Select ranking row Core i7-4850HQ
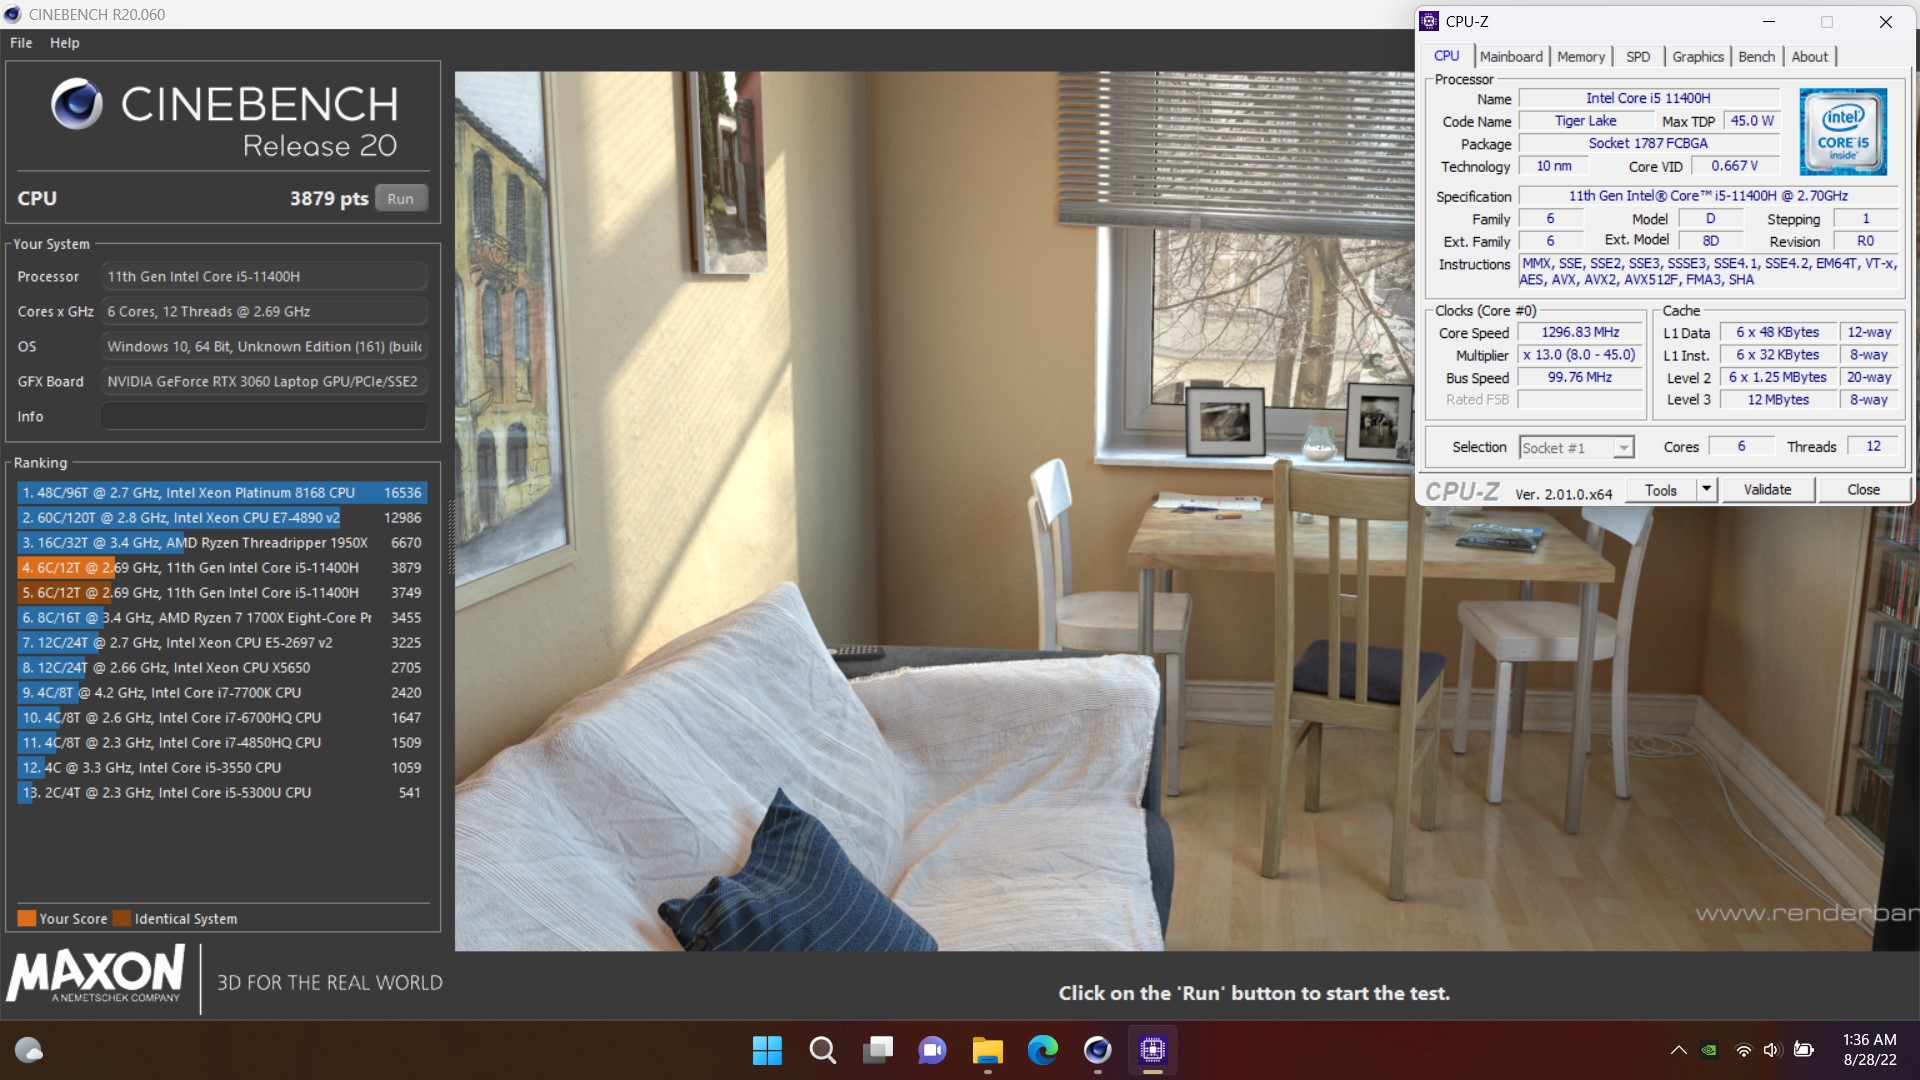1920x1080 pixels. tap(221, 743)
